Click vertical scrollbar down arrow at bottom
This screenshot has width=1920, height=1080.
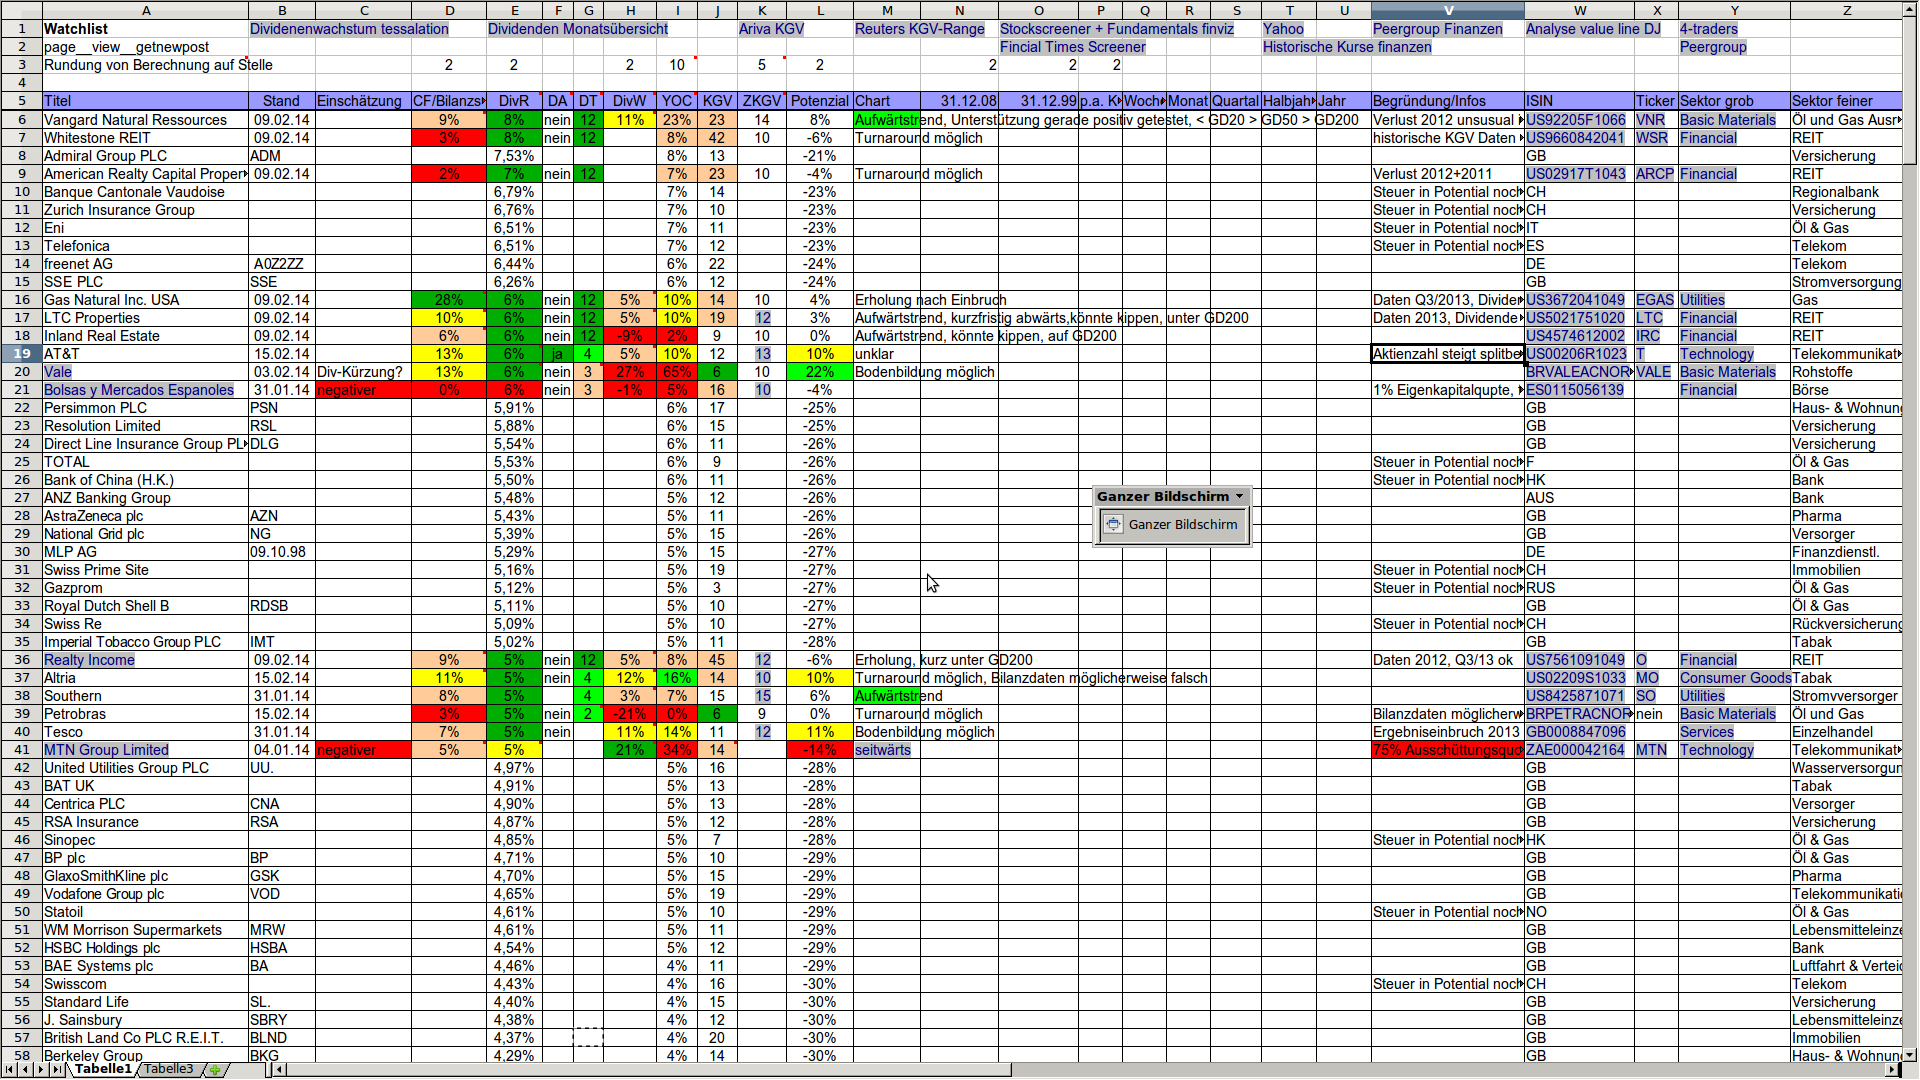pyautogui.click(x=1910, y=1054)
